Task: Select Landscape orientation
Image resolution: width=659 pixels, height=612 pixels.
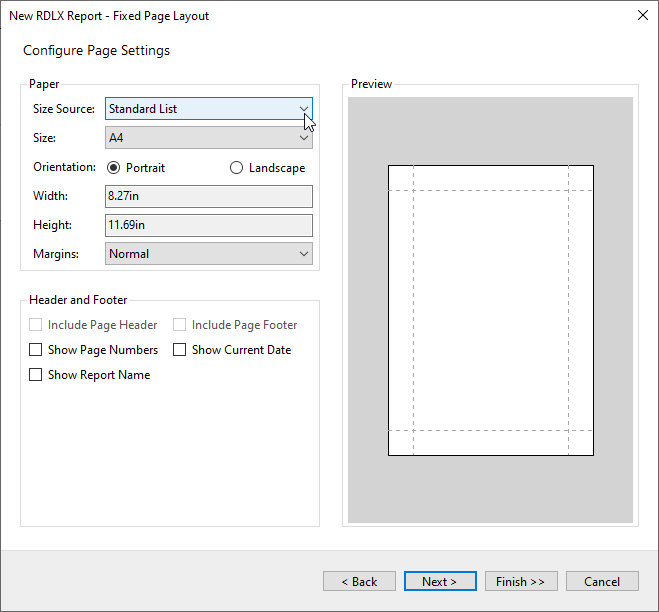Action: 267,168
